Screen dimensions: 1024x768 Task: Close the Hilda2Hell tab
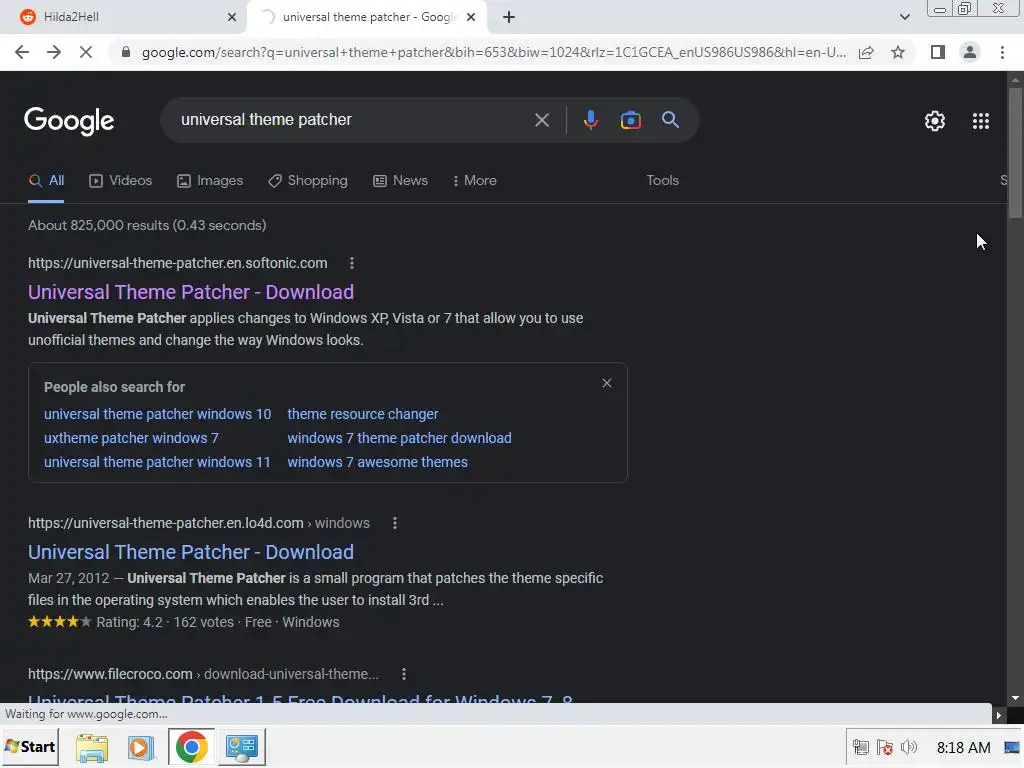[232, 17]
